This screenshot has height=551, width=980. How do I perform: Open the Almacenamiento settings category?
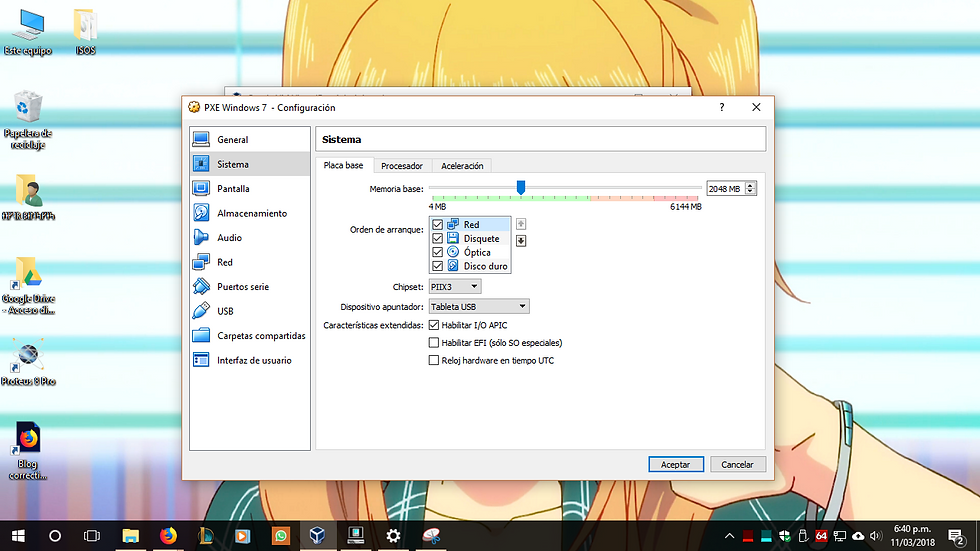pos(249,213)
